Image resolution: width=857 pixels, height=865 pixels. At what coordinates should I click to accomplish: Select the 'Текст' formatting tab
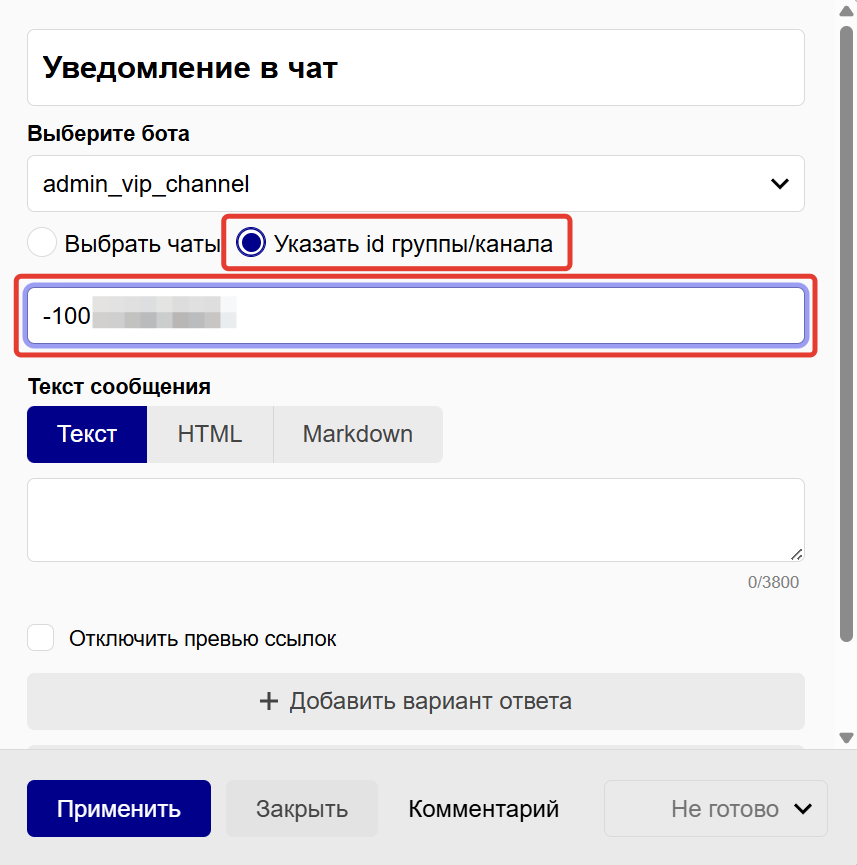87,434
